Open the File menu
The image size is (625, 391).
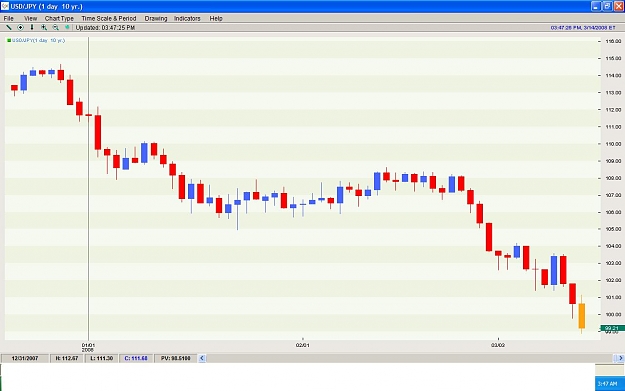click(x=8, y=18)
